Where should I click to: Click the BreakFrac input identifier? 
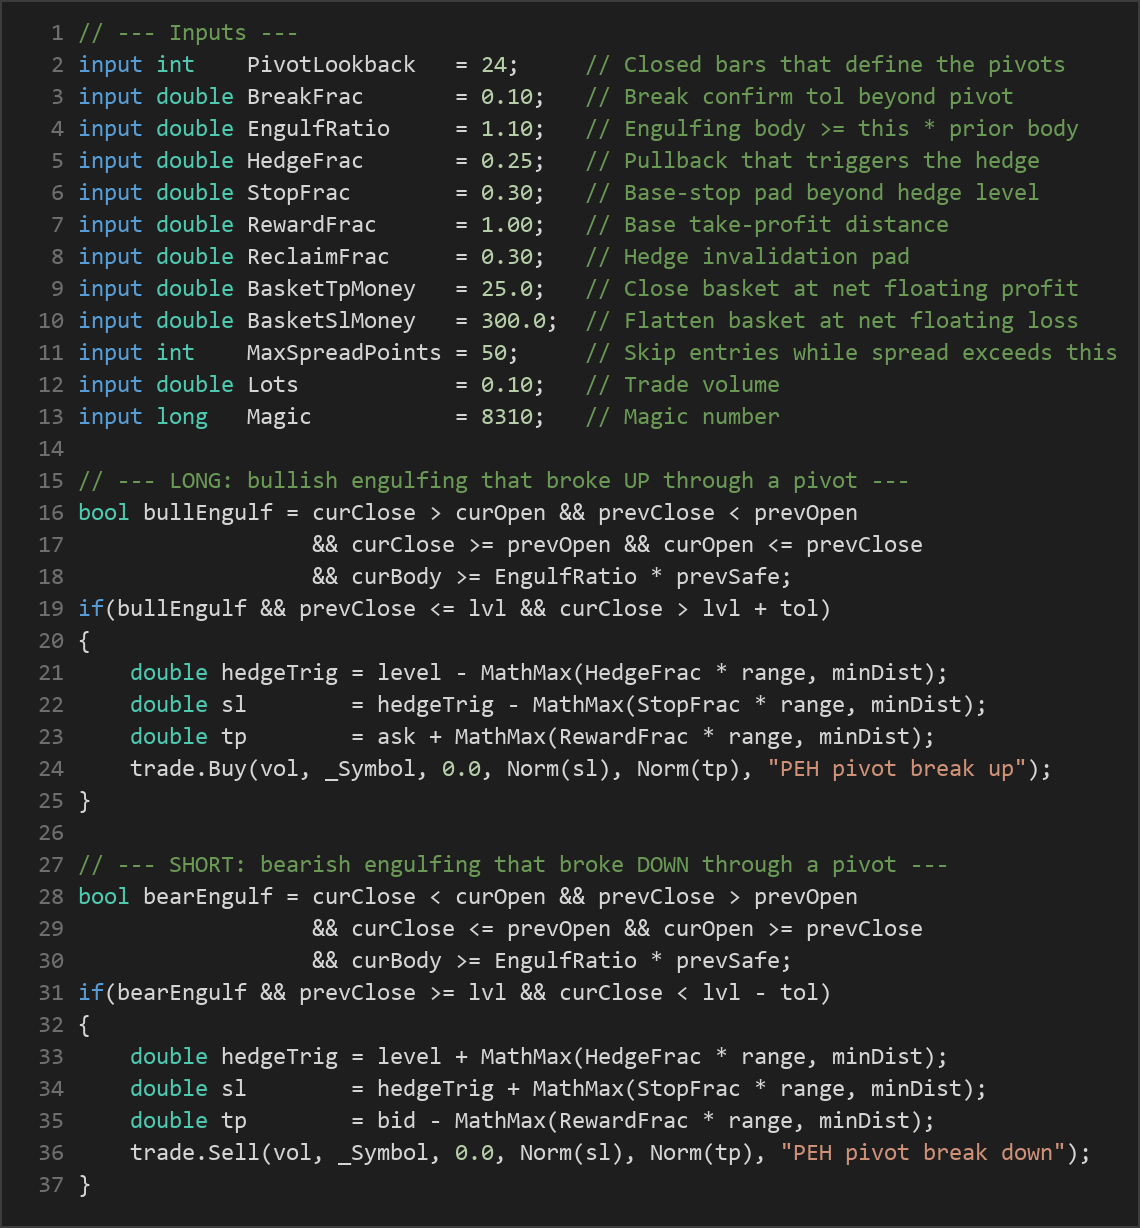[x=305, y=97]
